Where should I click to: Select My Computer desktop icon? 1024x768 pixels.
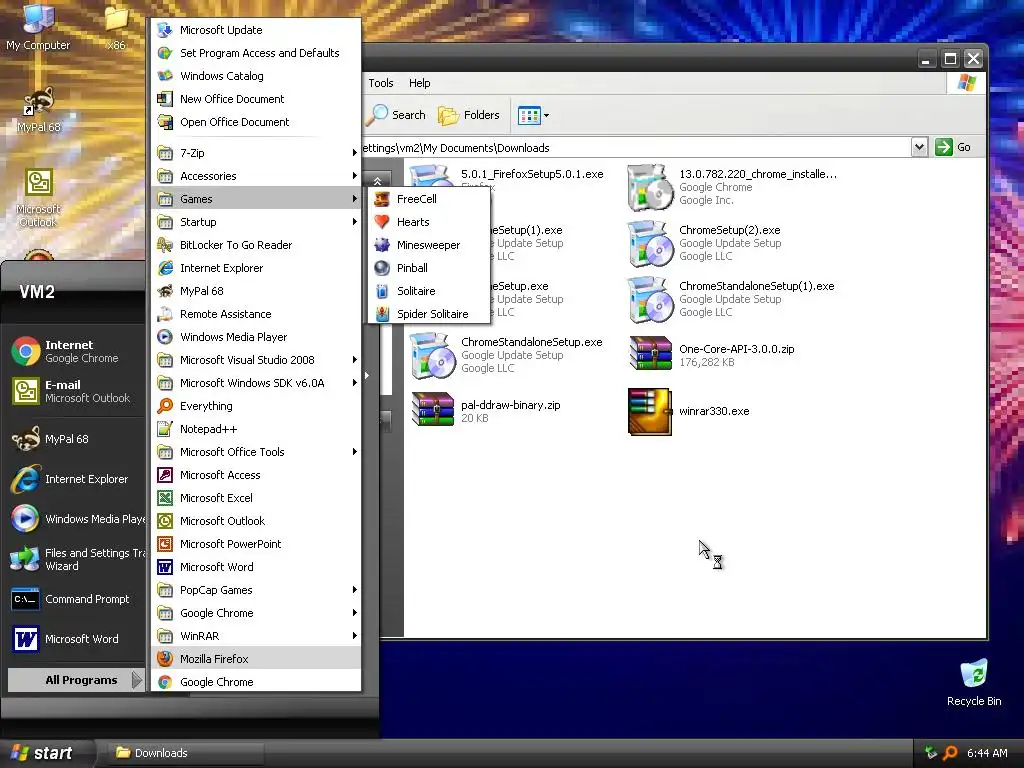pyautogui.click(x=38, y=27)
